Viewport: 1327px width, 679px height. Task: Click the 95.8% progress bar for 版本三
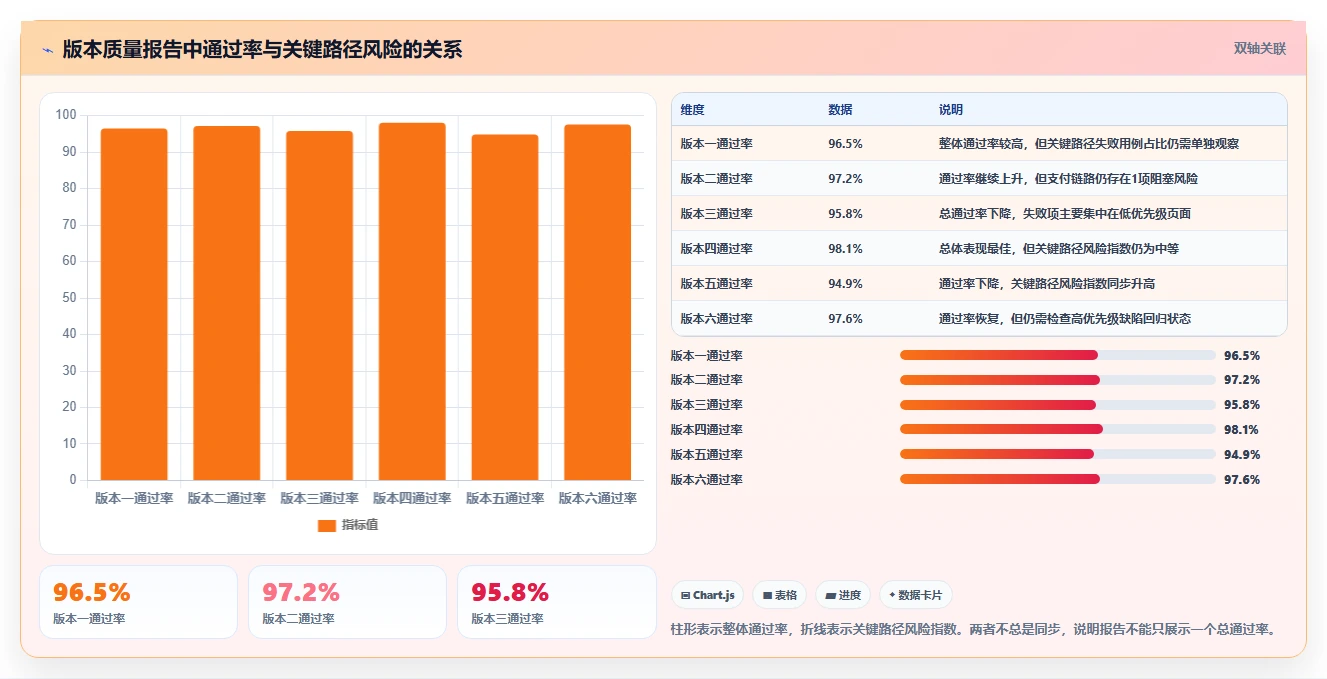click(1057, 405)
